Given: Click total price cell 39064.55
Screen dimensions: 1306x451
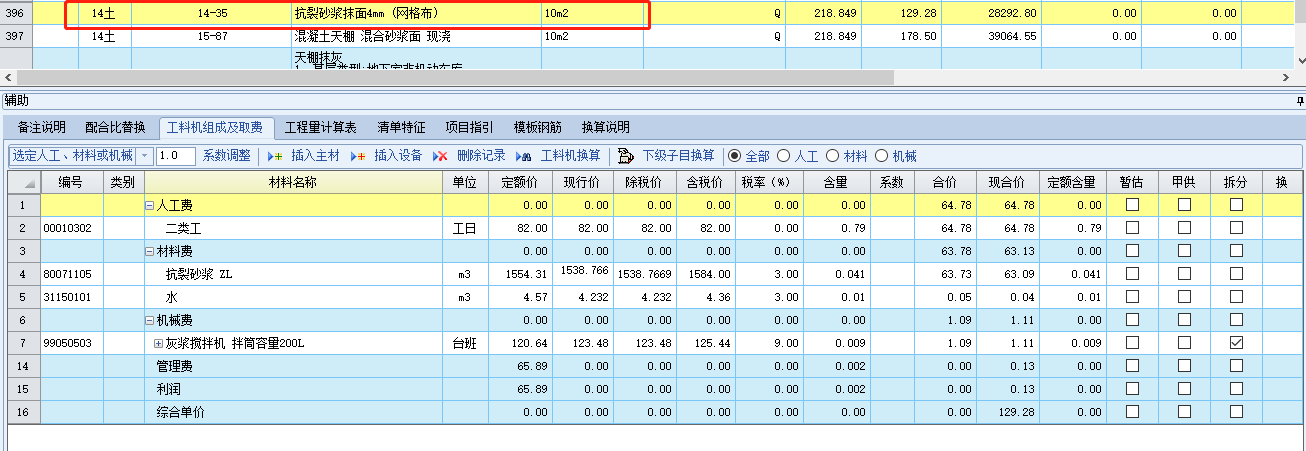Looking at the screenshot, I should pyautogui.click(x=991, y=36).
